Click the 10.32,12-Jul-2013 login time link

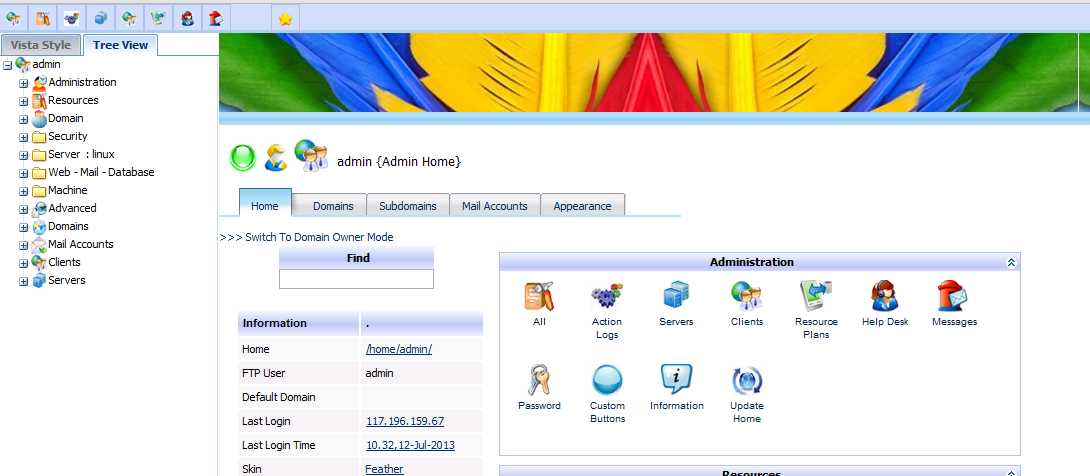tap(410, 445)
